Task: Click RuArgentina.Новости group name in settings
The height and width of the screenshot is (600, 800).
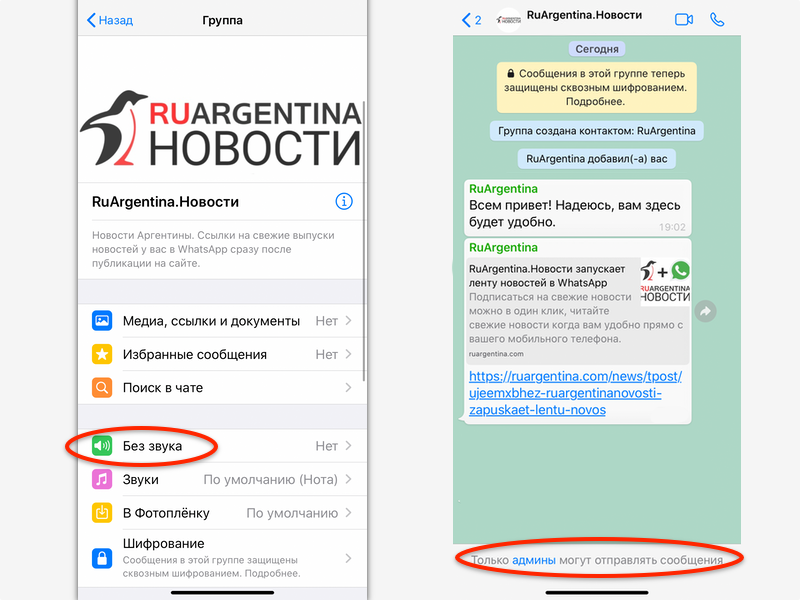Action: pos(165,202)
